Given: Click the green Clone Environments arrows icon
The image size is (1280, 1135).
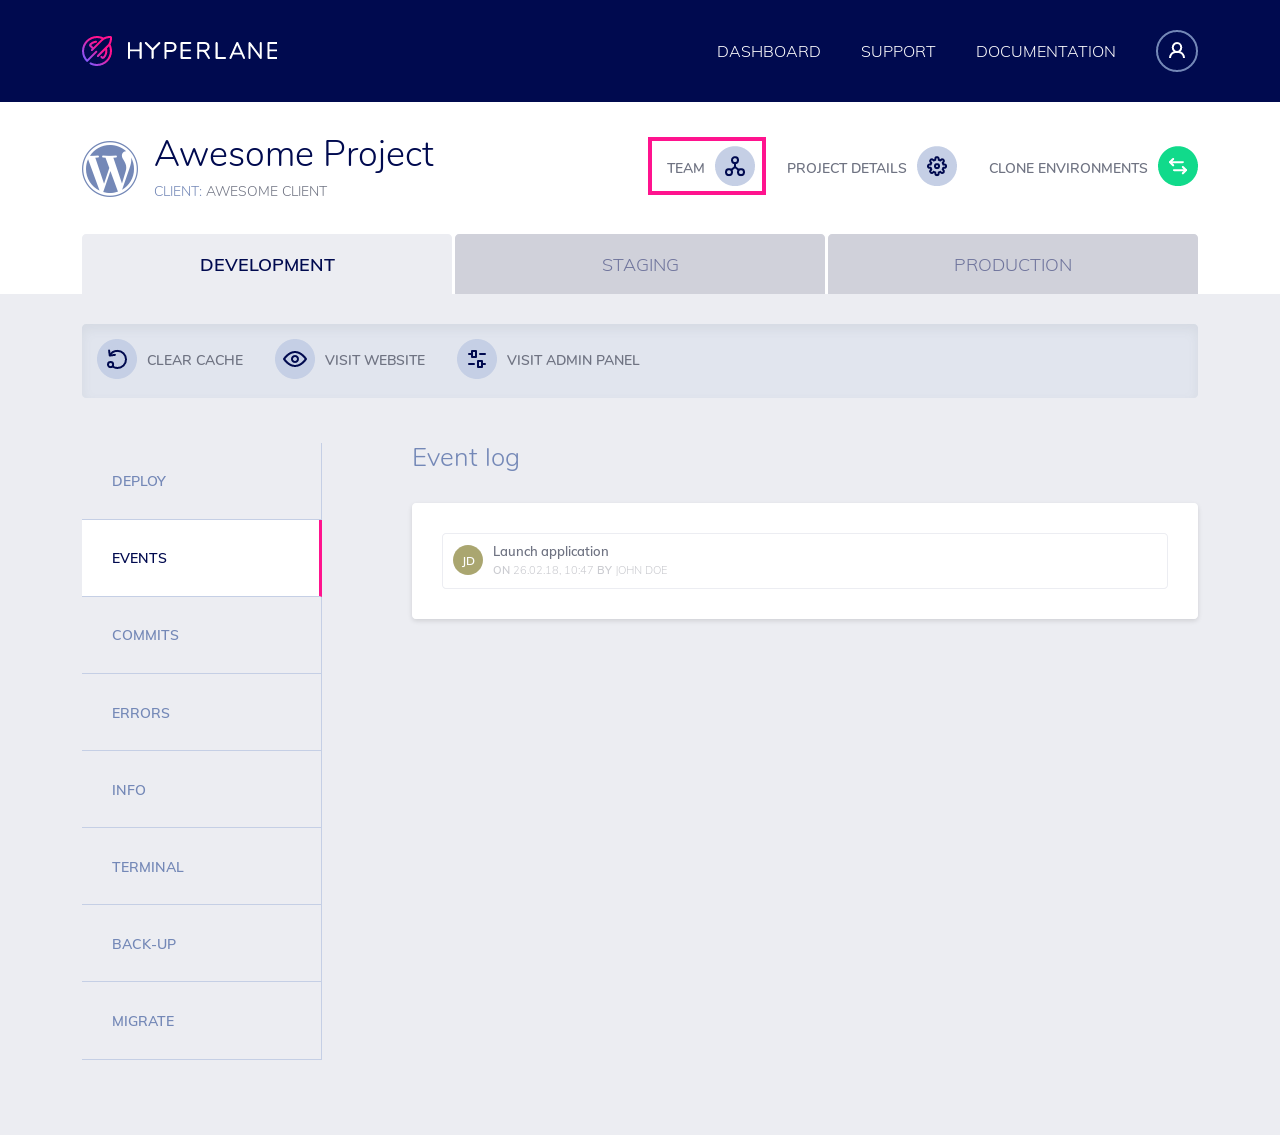Looking at the screenshot, I should coord(1178,166).
